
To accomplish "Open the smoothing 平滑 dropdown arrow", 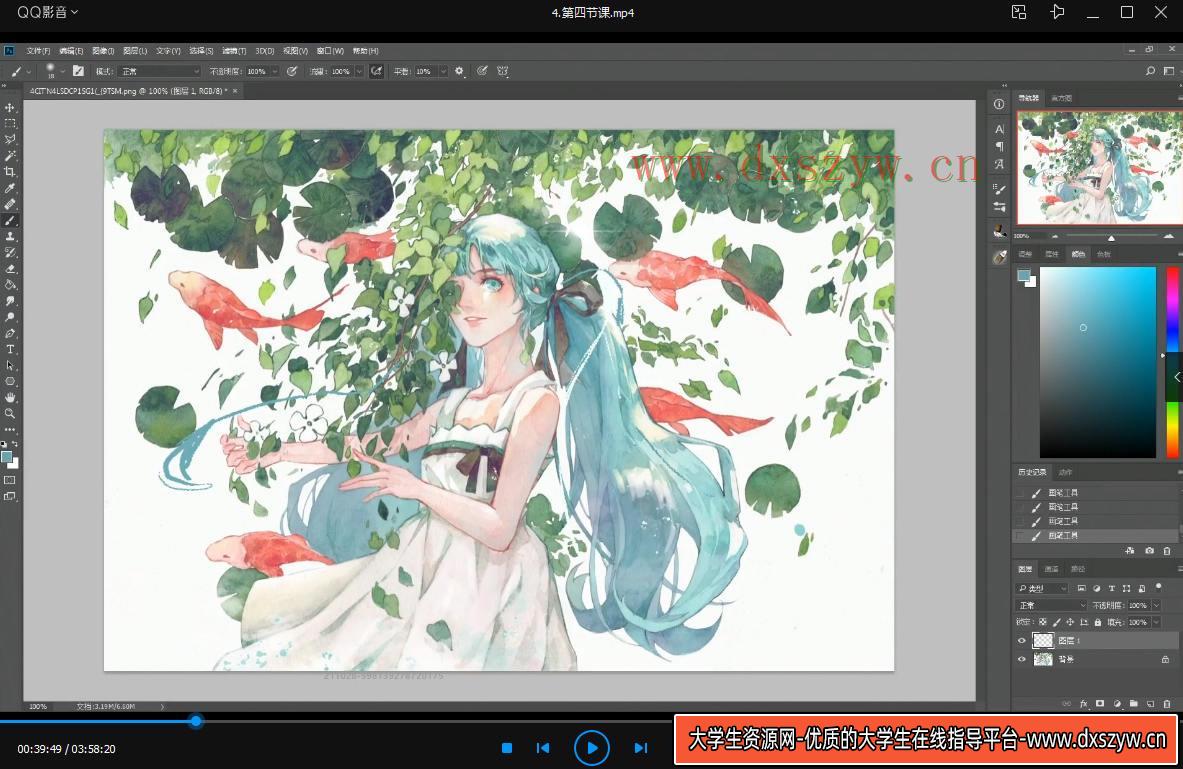I will [443, 71].
